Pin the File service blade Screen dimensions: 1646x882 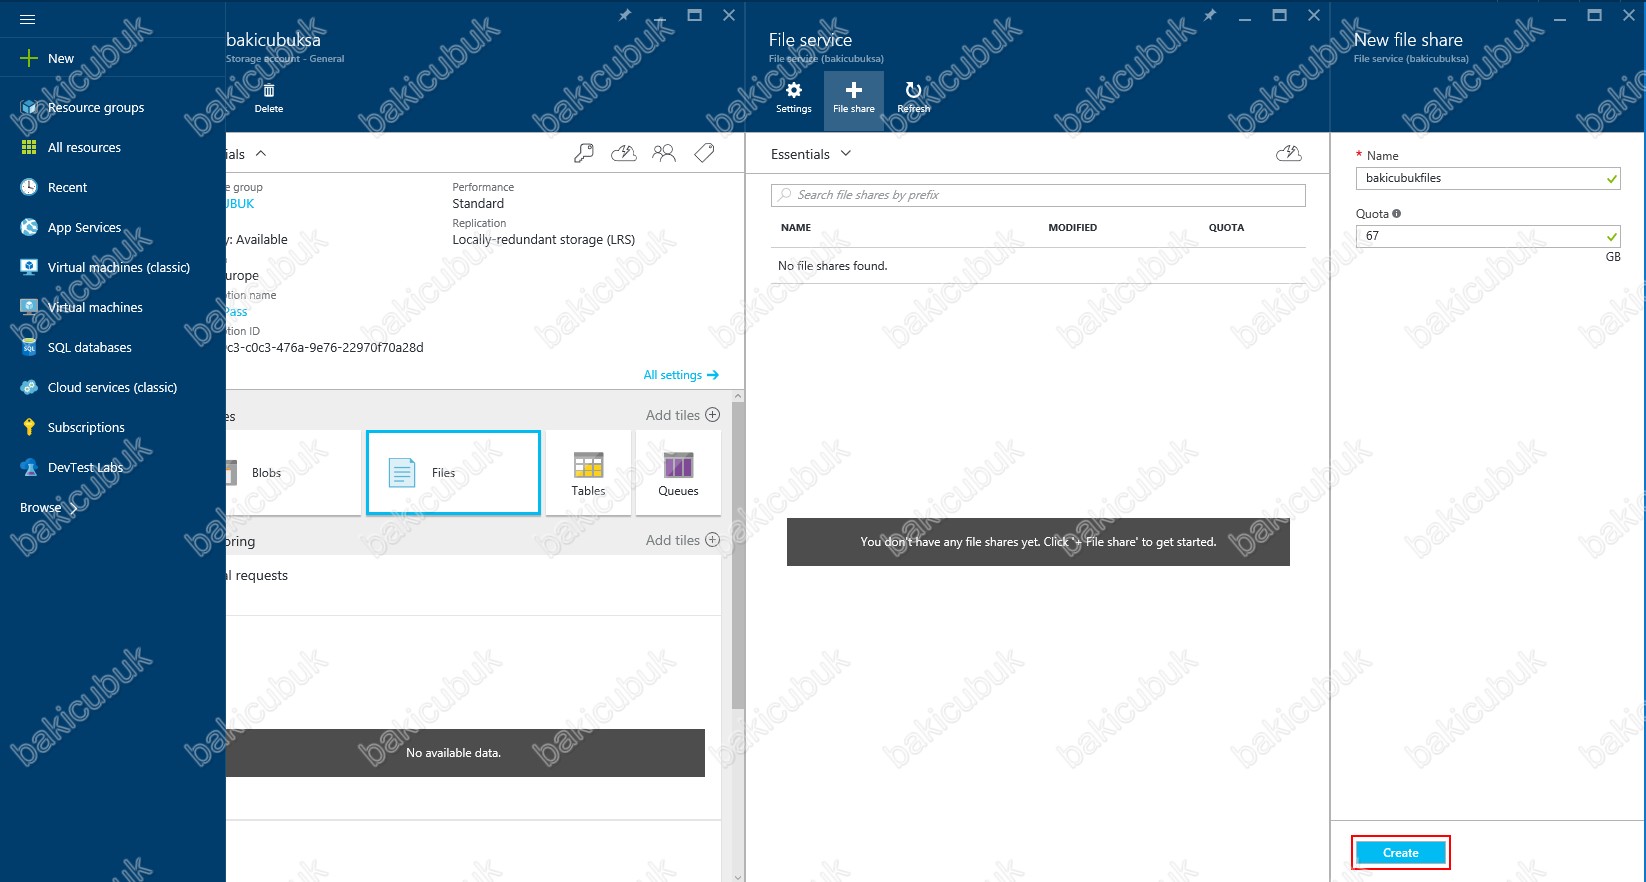[1210, 15]
